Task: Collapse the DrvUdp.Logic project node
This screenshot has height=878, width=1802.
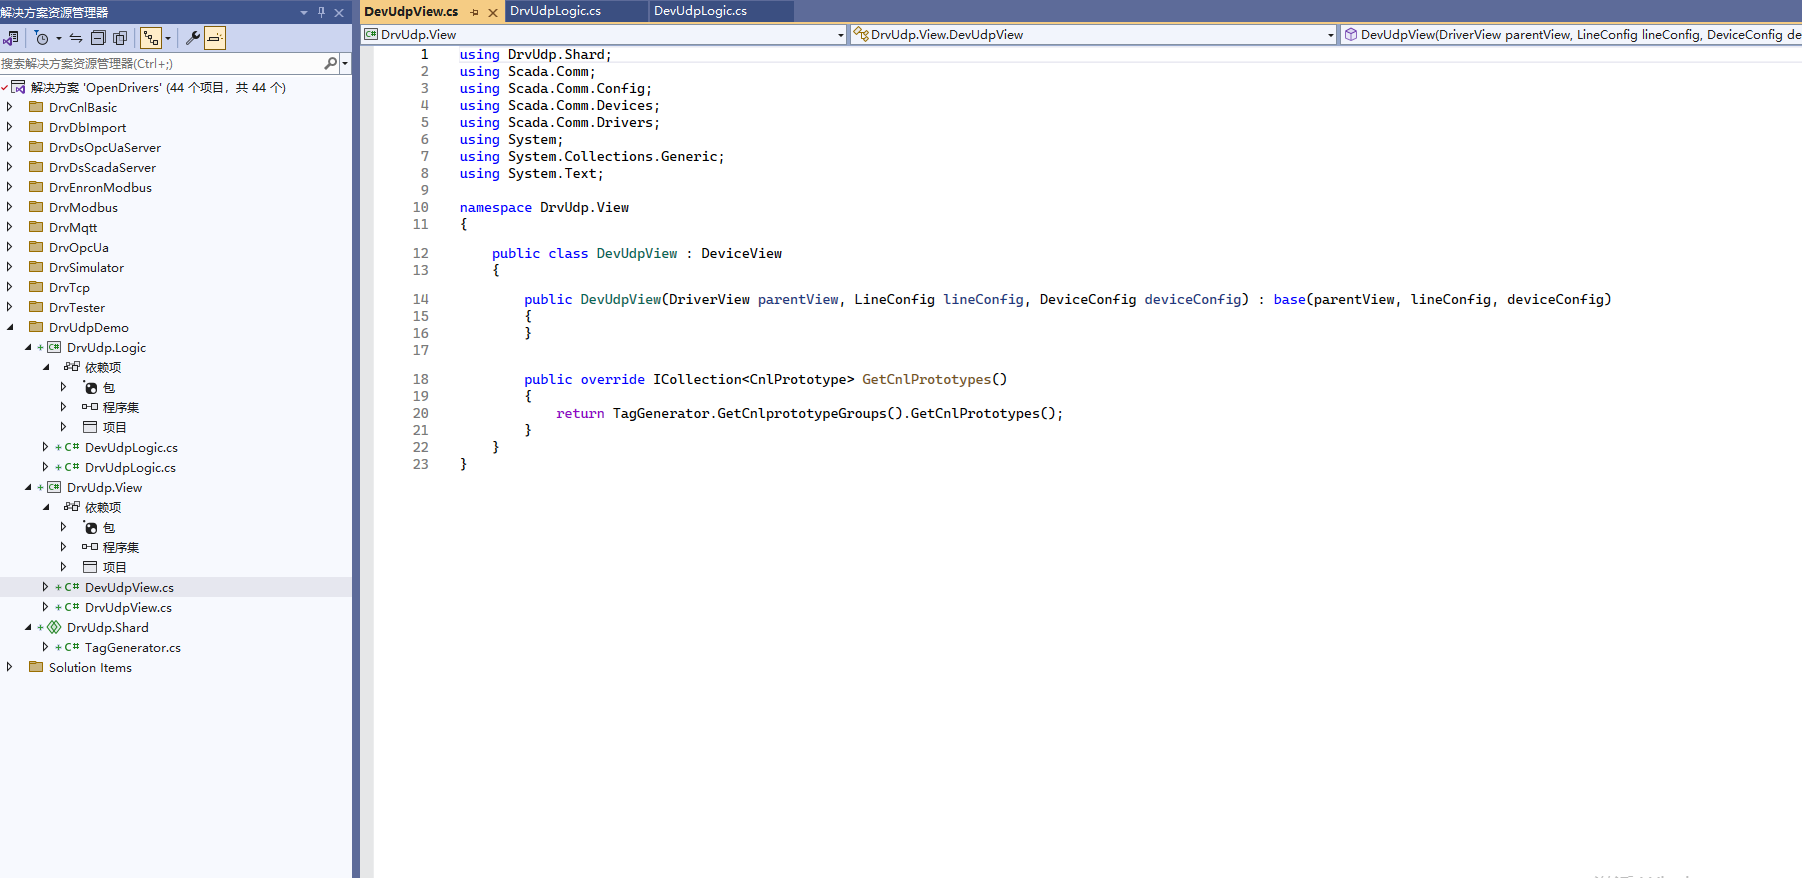Action: tap(28, 347)
